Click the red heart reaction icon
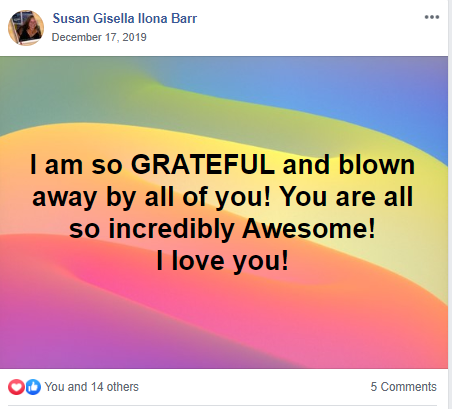Image resolution: width=452 pixels, height=409 pixels. tap(16, 387)
